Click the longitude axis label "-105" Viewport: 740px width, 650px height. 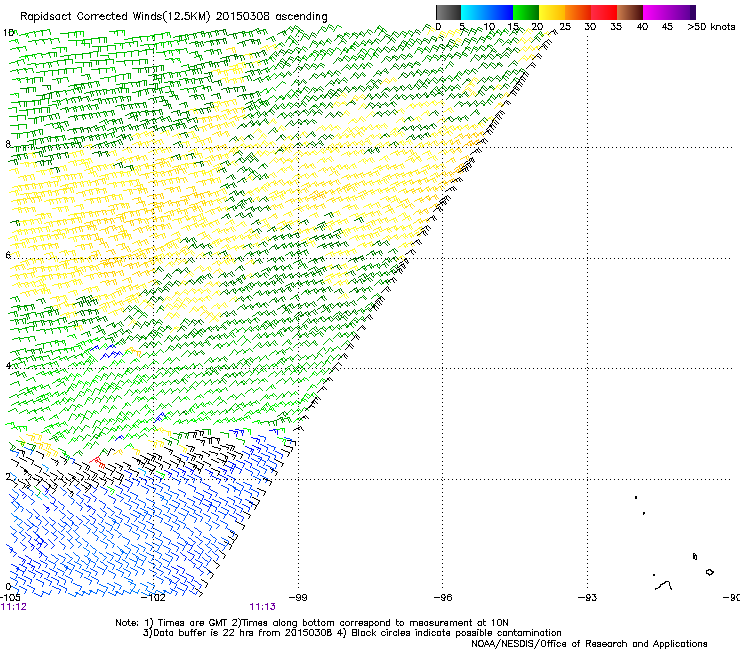[x=10, y=598]
